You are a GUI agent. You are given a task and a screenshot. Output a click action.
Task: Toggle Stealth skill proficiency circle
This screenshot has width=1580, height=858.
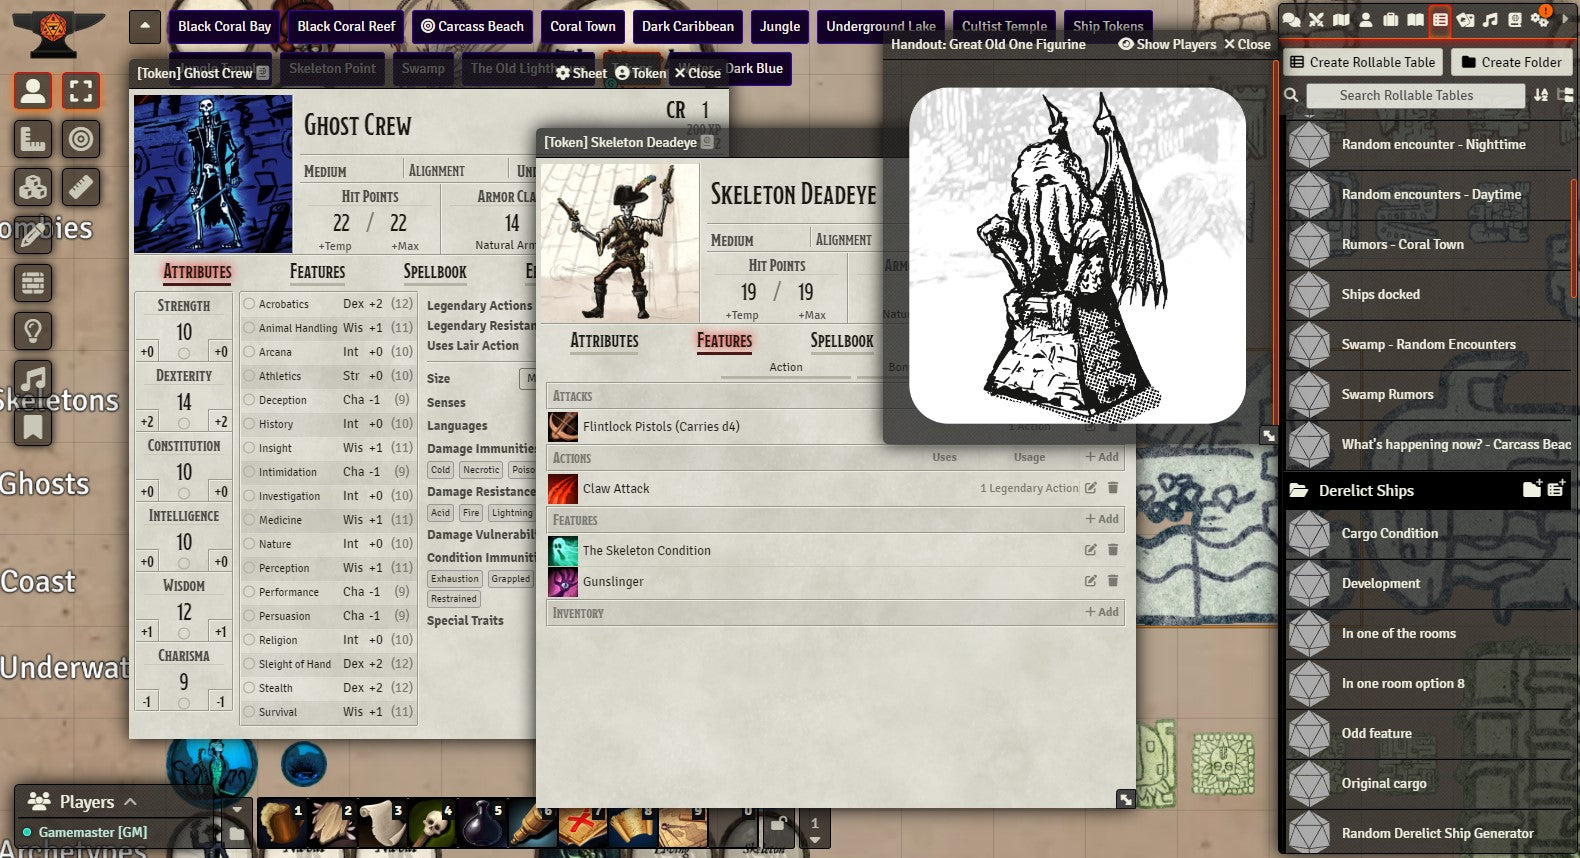[x=250, y=688]
